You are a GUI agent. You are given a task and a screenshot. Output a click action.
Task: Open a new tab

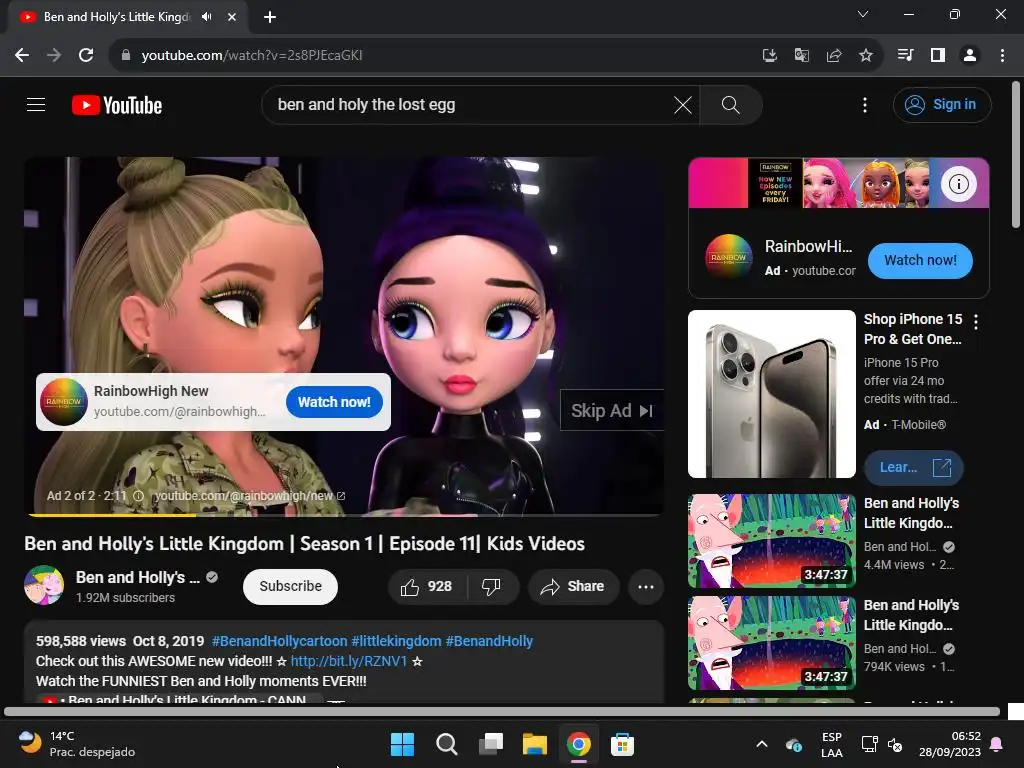click(270, 17)
